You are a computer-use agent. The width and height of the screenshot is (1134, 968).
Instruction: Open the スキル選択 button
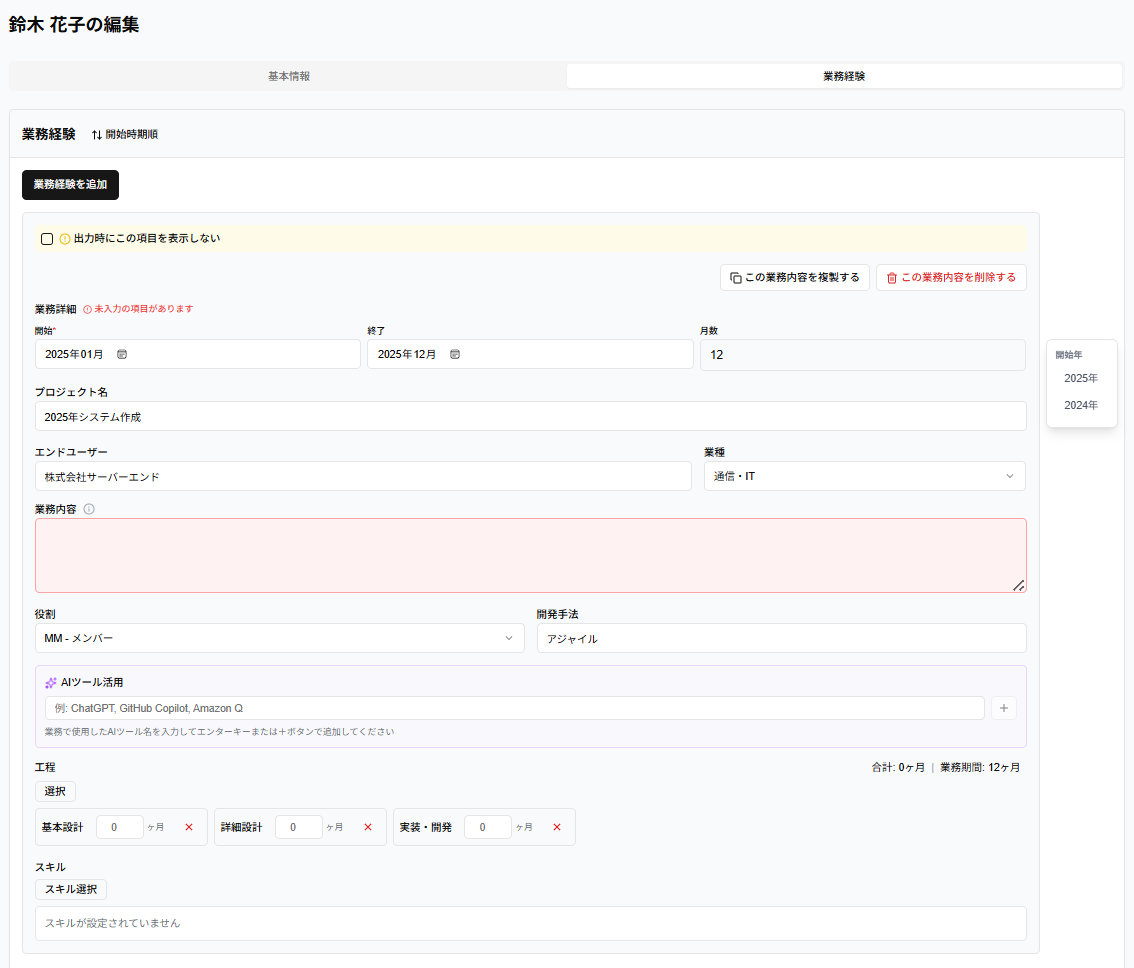pos(71,889)
